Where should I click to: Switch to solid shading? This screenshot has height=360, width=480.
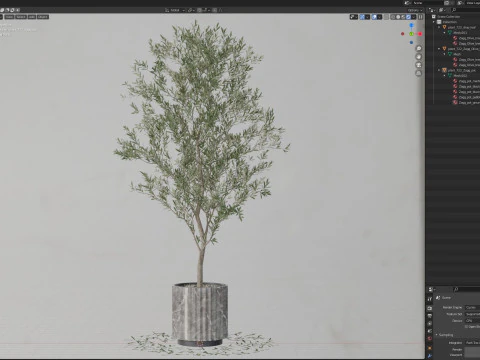coord(398,17)
